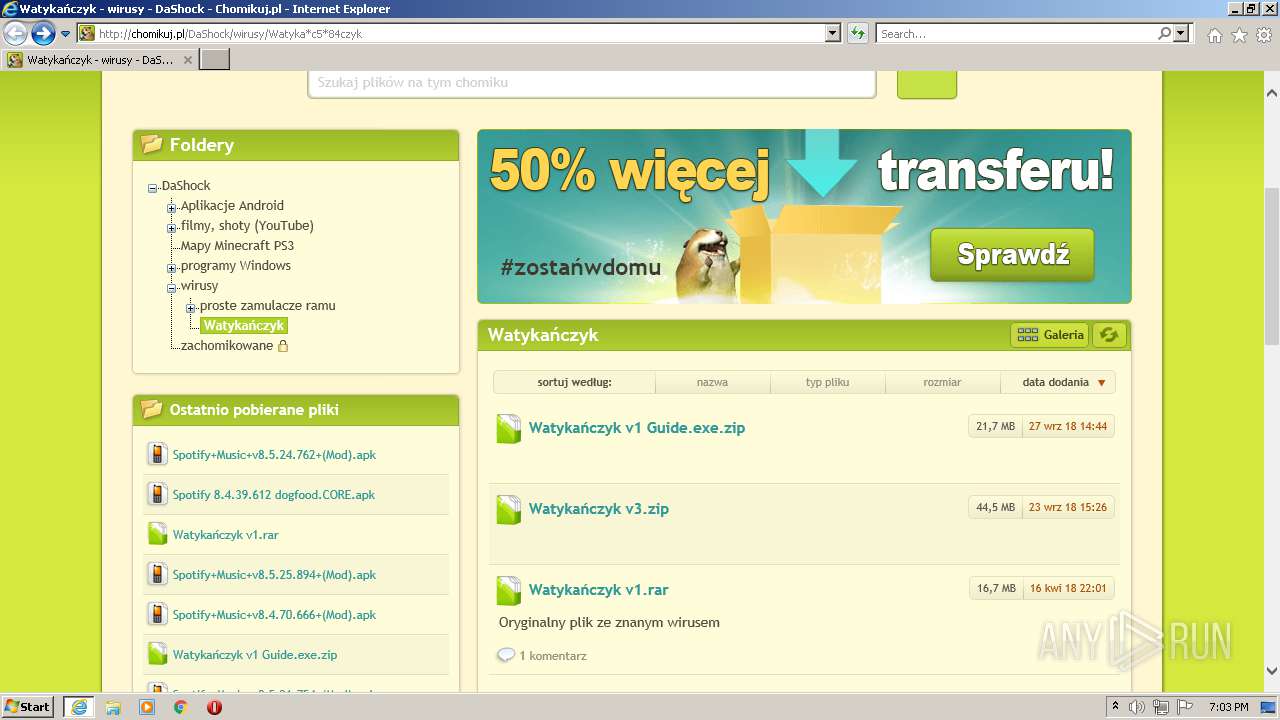Click the Refresh page icon
1280x720 pixels.
point(857,34)
